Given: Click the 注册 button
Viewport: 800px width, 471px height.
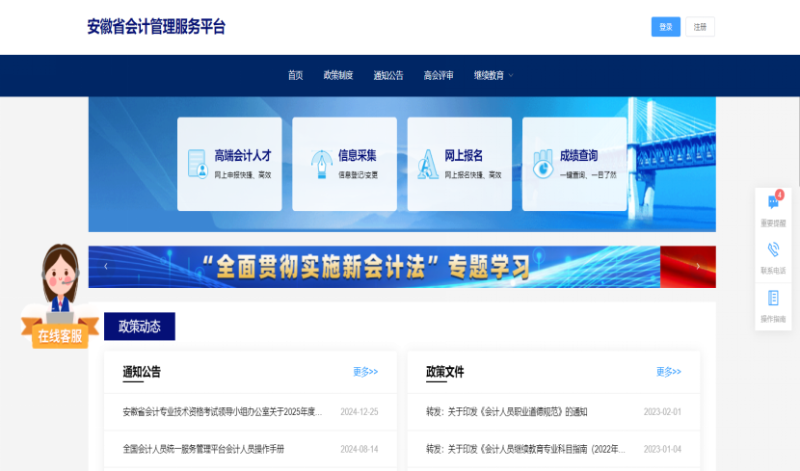Looking at the screenshot, I should pos(700,27).
